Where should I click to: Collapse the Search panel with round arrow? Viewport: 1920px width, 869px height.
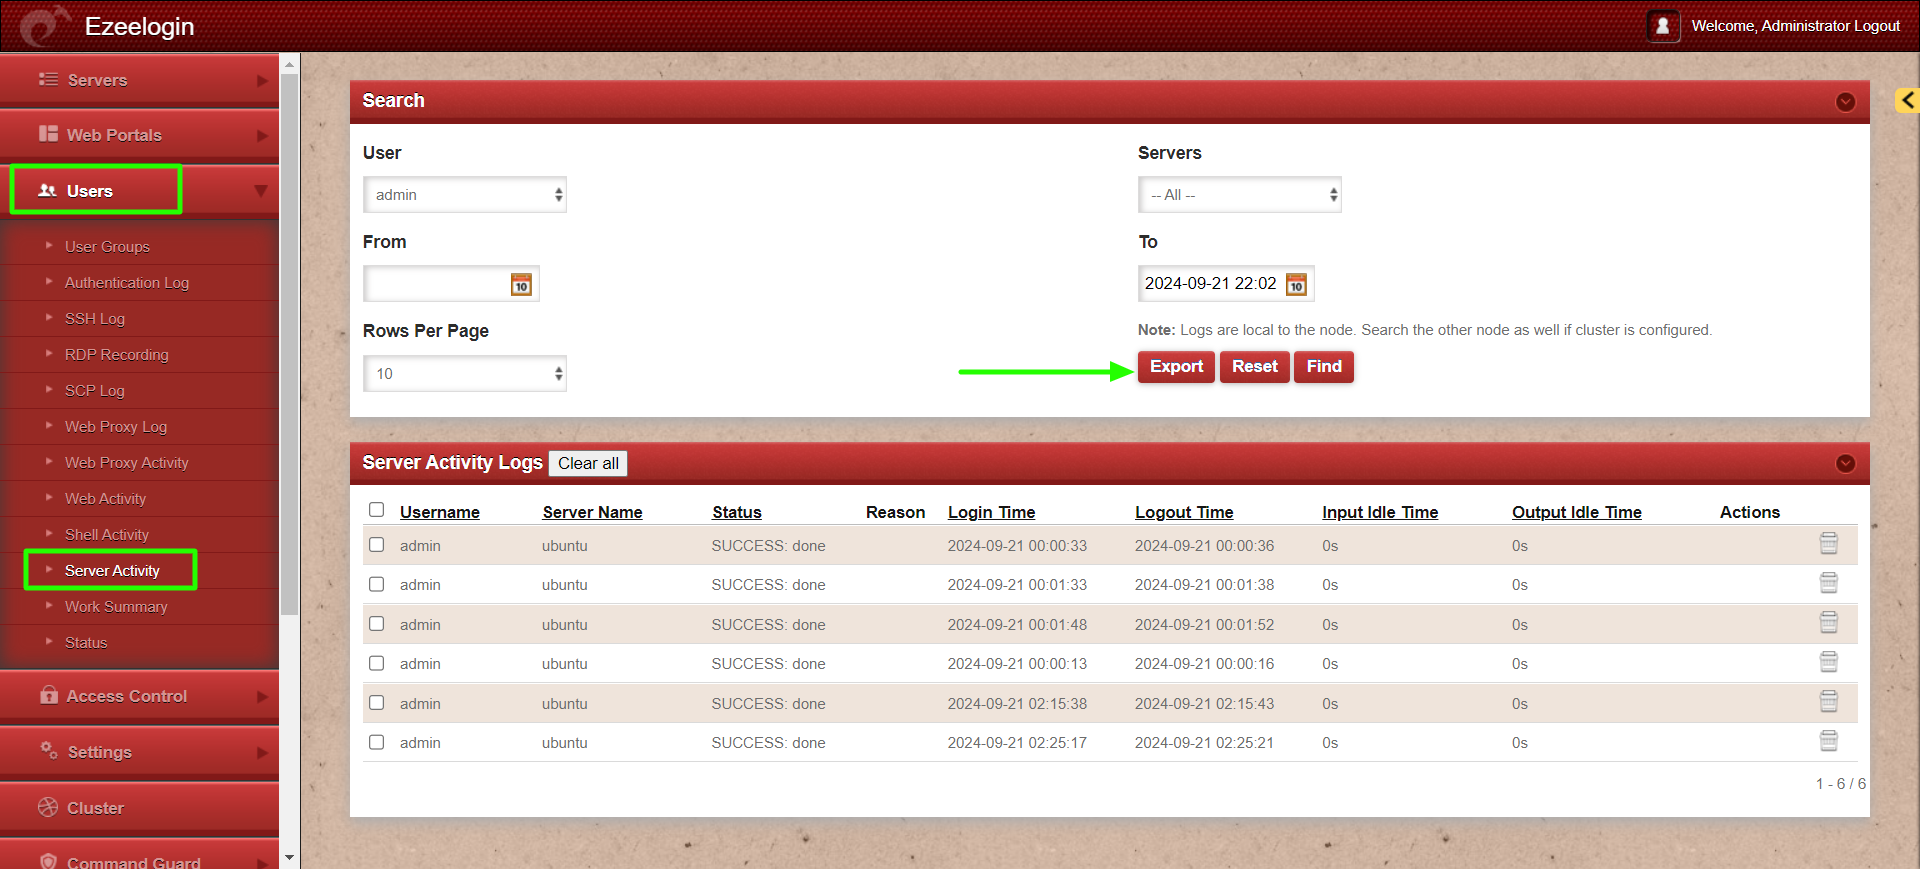click(x=1845, y=102)
